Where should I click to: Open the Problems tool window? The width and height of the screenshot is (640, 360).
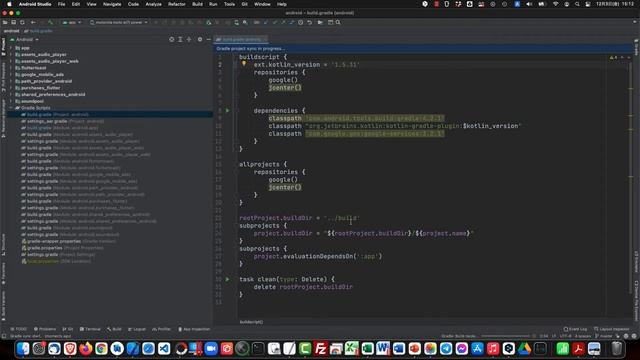tap(45, 329)
